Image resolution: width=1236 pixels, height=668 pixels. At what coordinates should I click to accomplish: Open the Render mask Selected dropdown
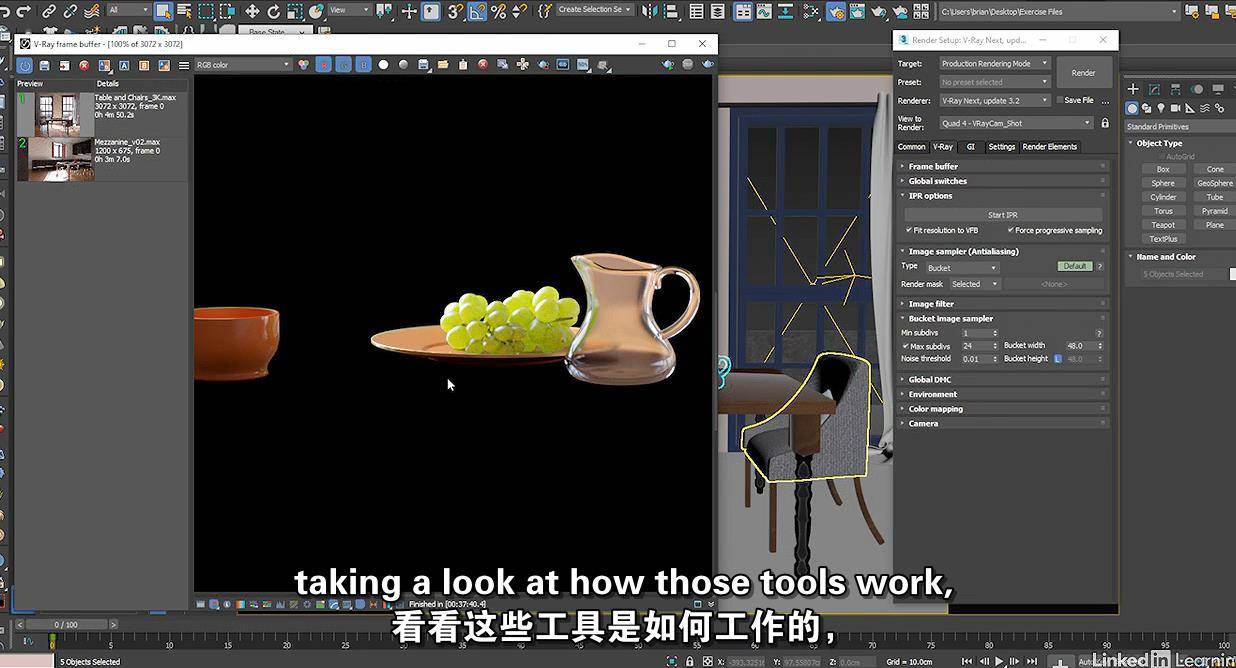974,284
